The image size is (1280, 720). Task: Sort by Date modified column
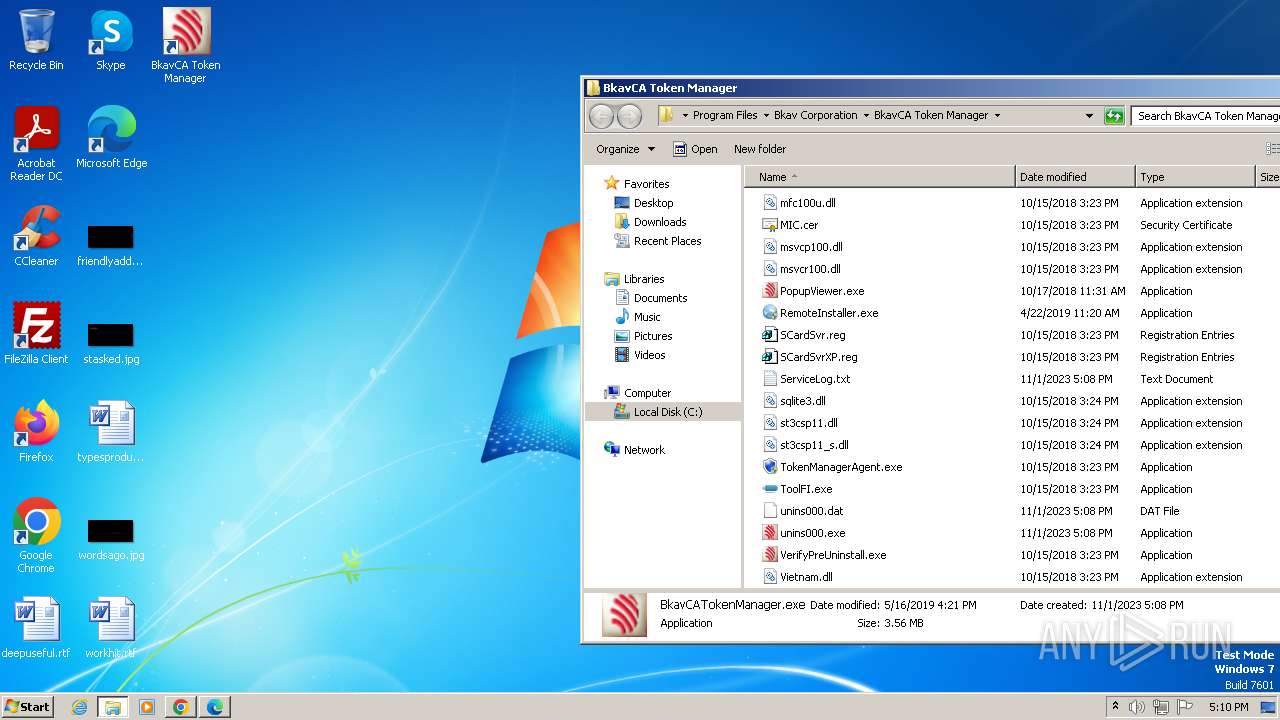(x=1075, y=177)
